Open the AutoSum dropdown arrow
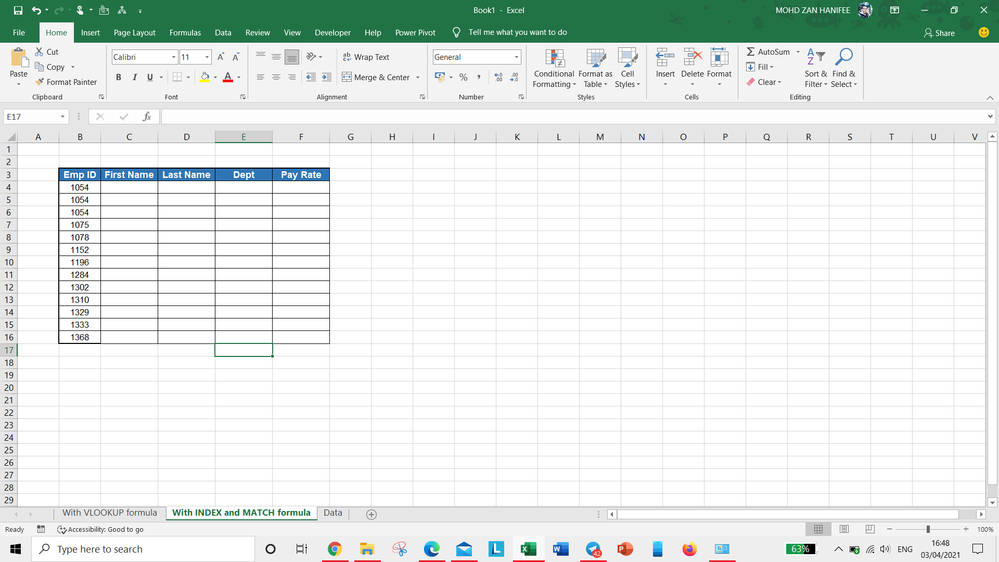 pyautogui.click(x=798, y=52)
